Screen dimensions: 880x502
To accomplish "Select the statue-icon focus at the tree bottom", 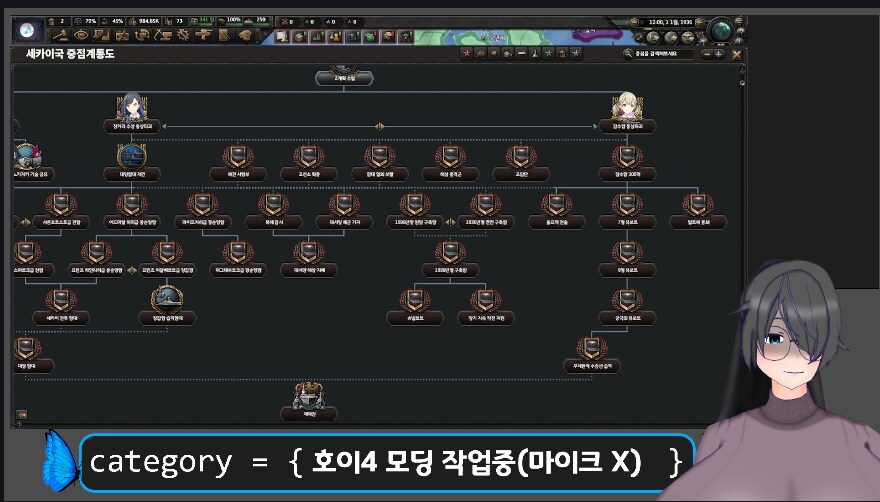I will [304, 396].
